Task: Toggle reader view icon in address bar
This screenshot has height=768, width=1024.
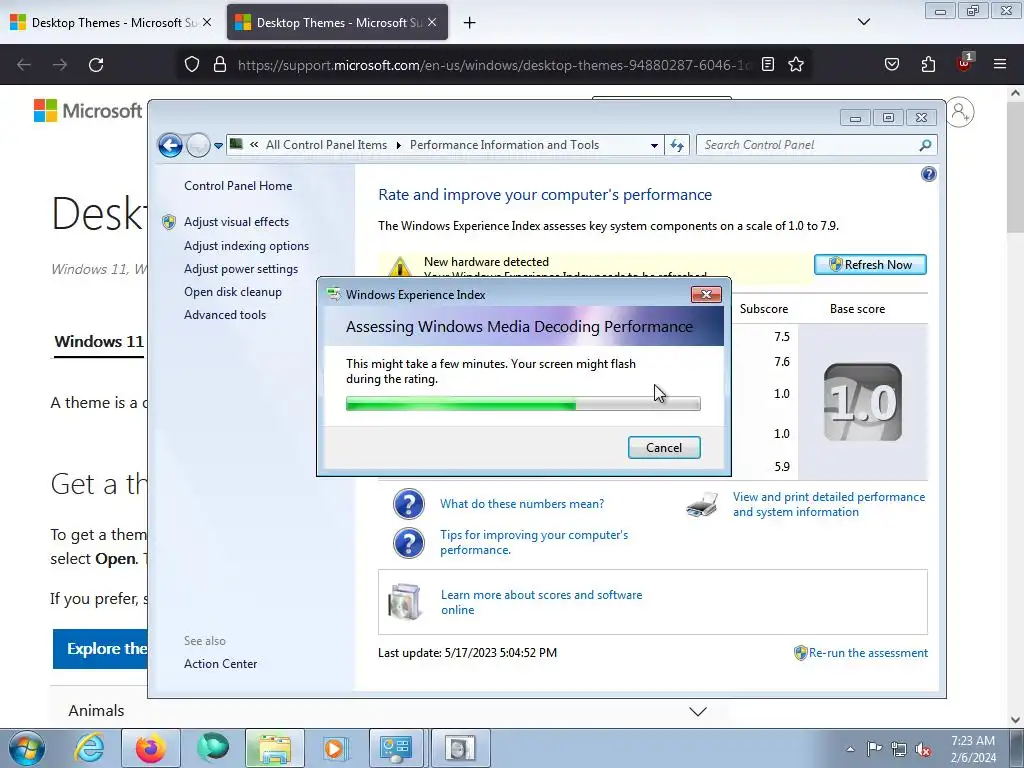Action: 768,64
